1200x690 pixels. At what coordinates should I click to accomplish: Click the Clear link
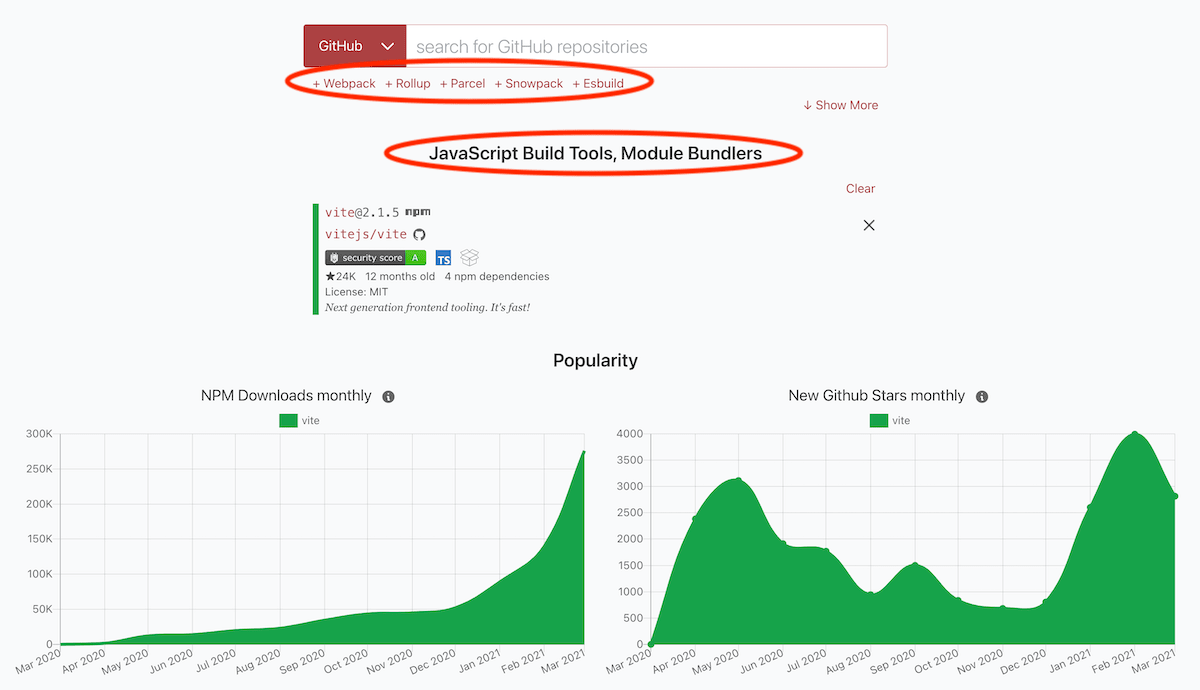click(x=860, y=188)
